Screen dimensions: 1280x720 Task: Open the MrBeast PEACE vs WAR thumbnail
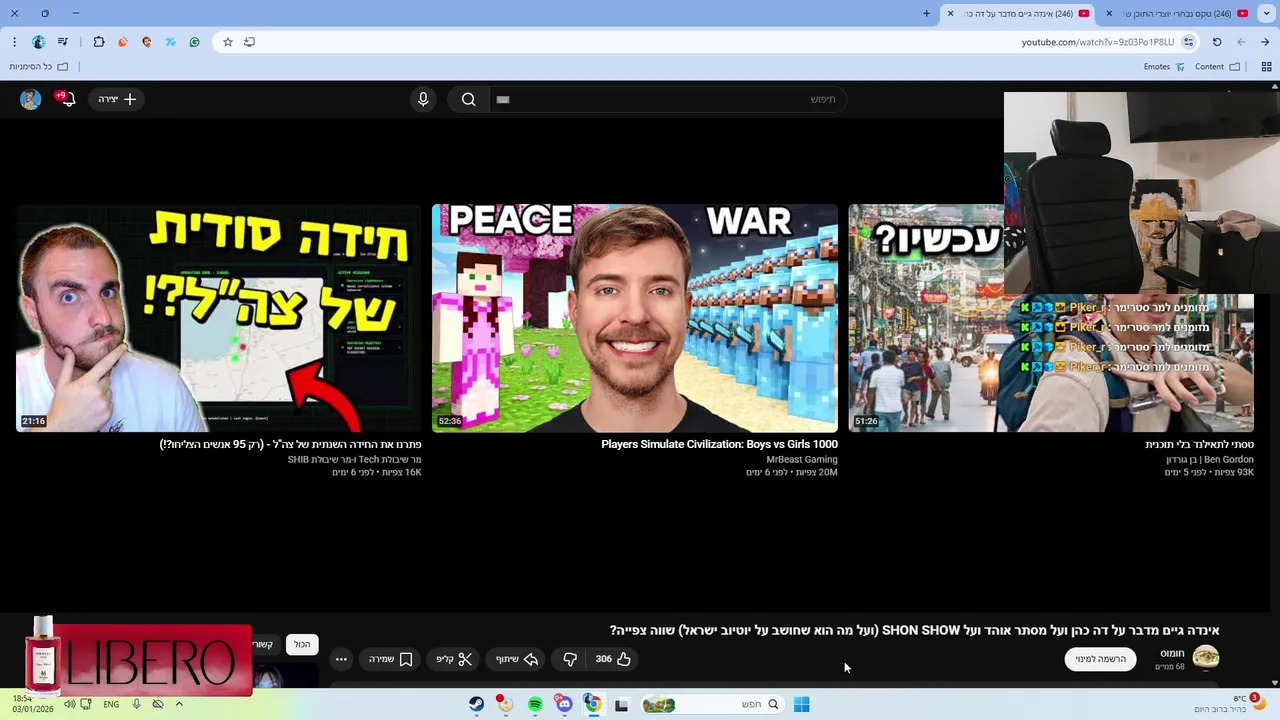[x=635, y=318]
